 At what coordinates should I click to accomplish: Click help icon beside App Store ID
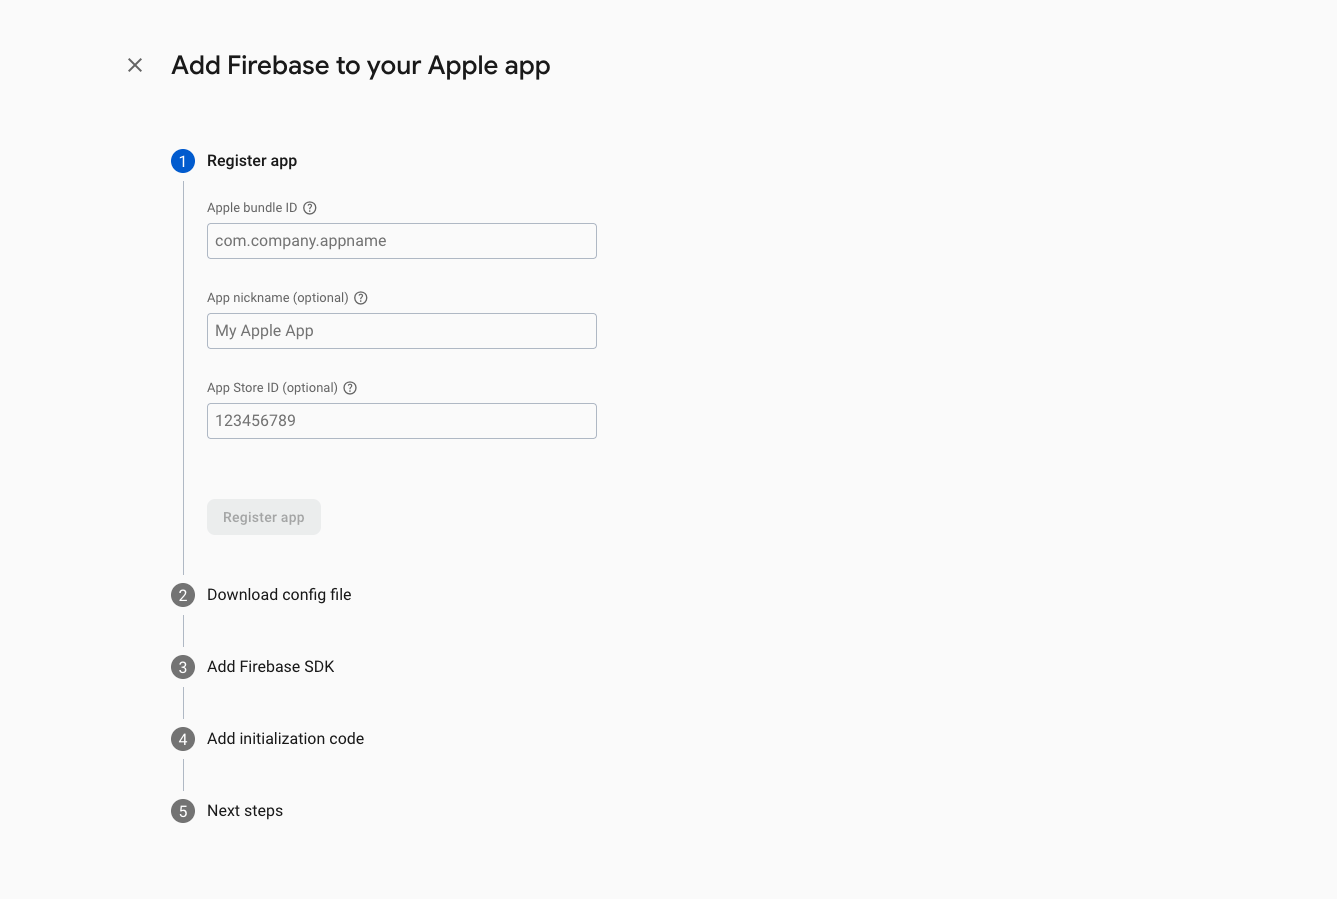click(350, 388)
